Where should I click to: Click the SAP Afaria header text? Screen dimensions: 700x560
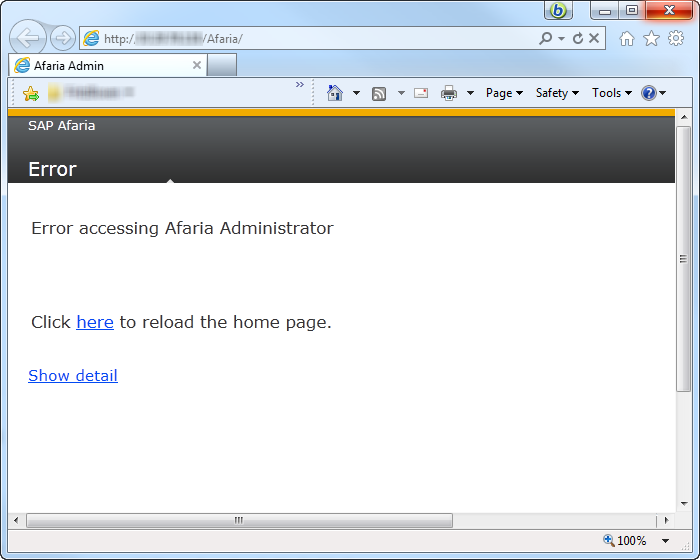(62, 126)
